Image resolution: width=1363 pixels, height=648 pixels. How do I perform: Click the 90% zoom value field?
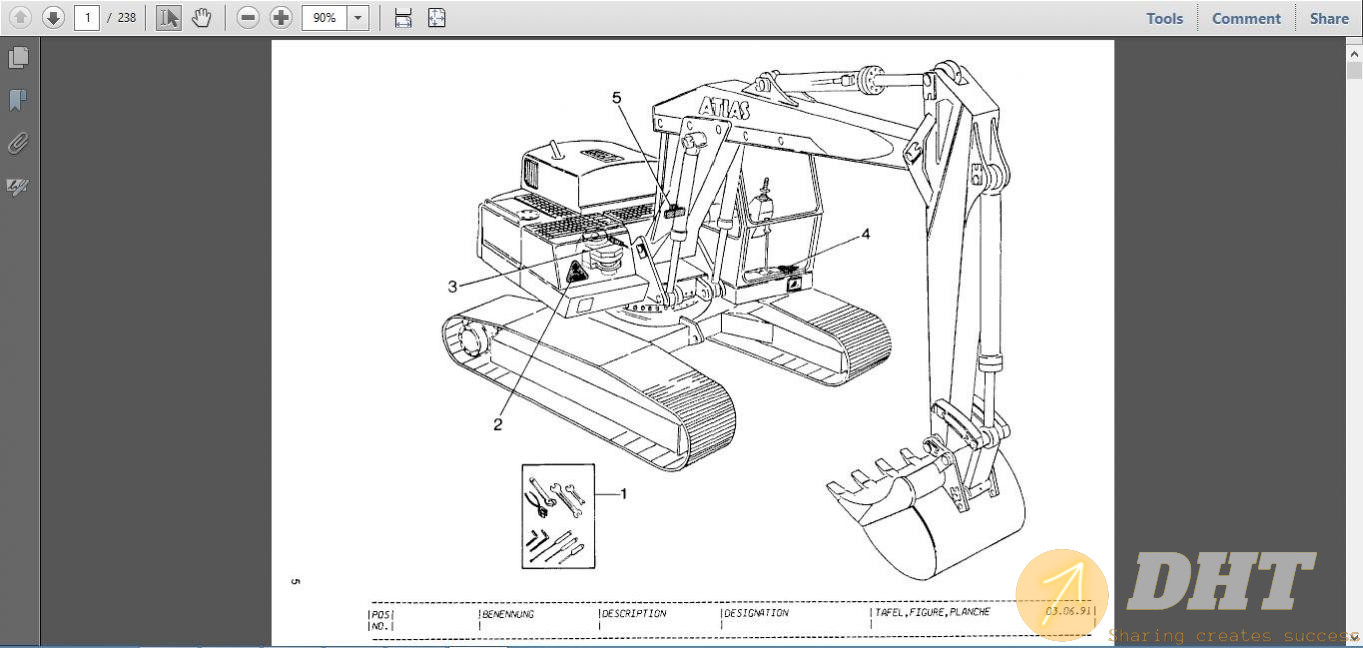[x=324, y=17]
